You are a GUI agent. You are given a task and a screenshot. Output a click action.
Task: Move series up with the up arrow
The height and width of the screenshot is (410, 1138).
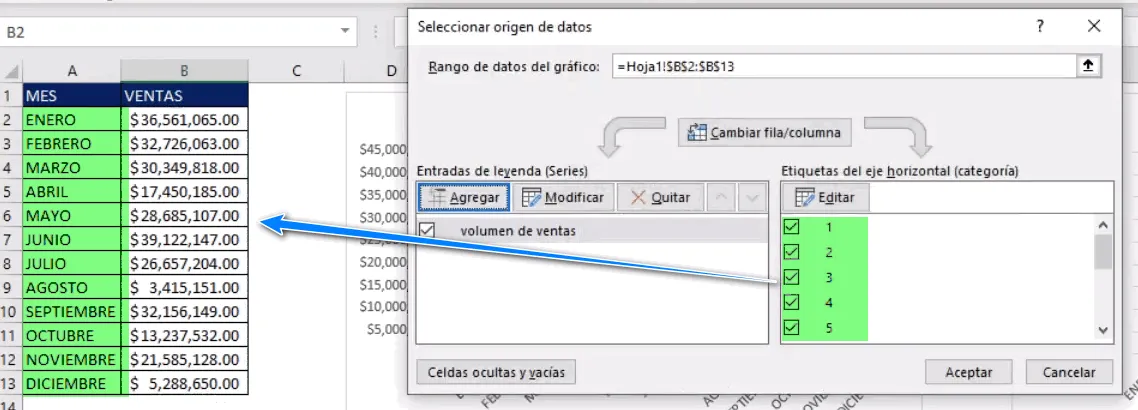[722, 198]
